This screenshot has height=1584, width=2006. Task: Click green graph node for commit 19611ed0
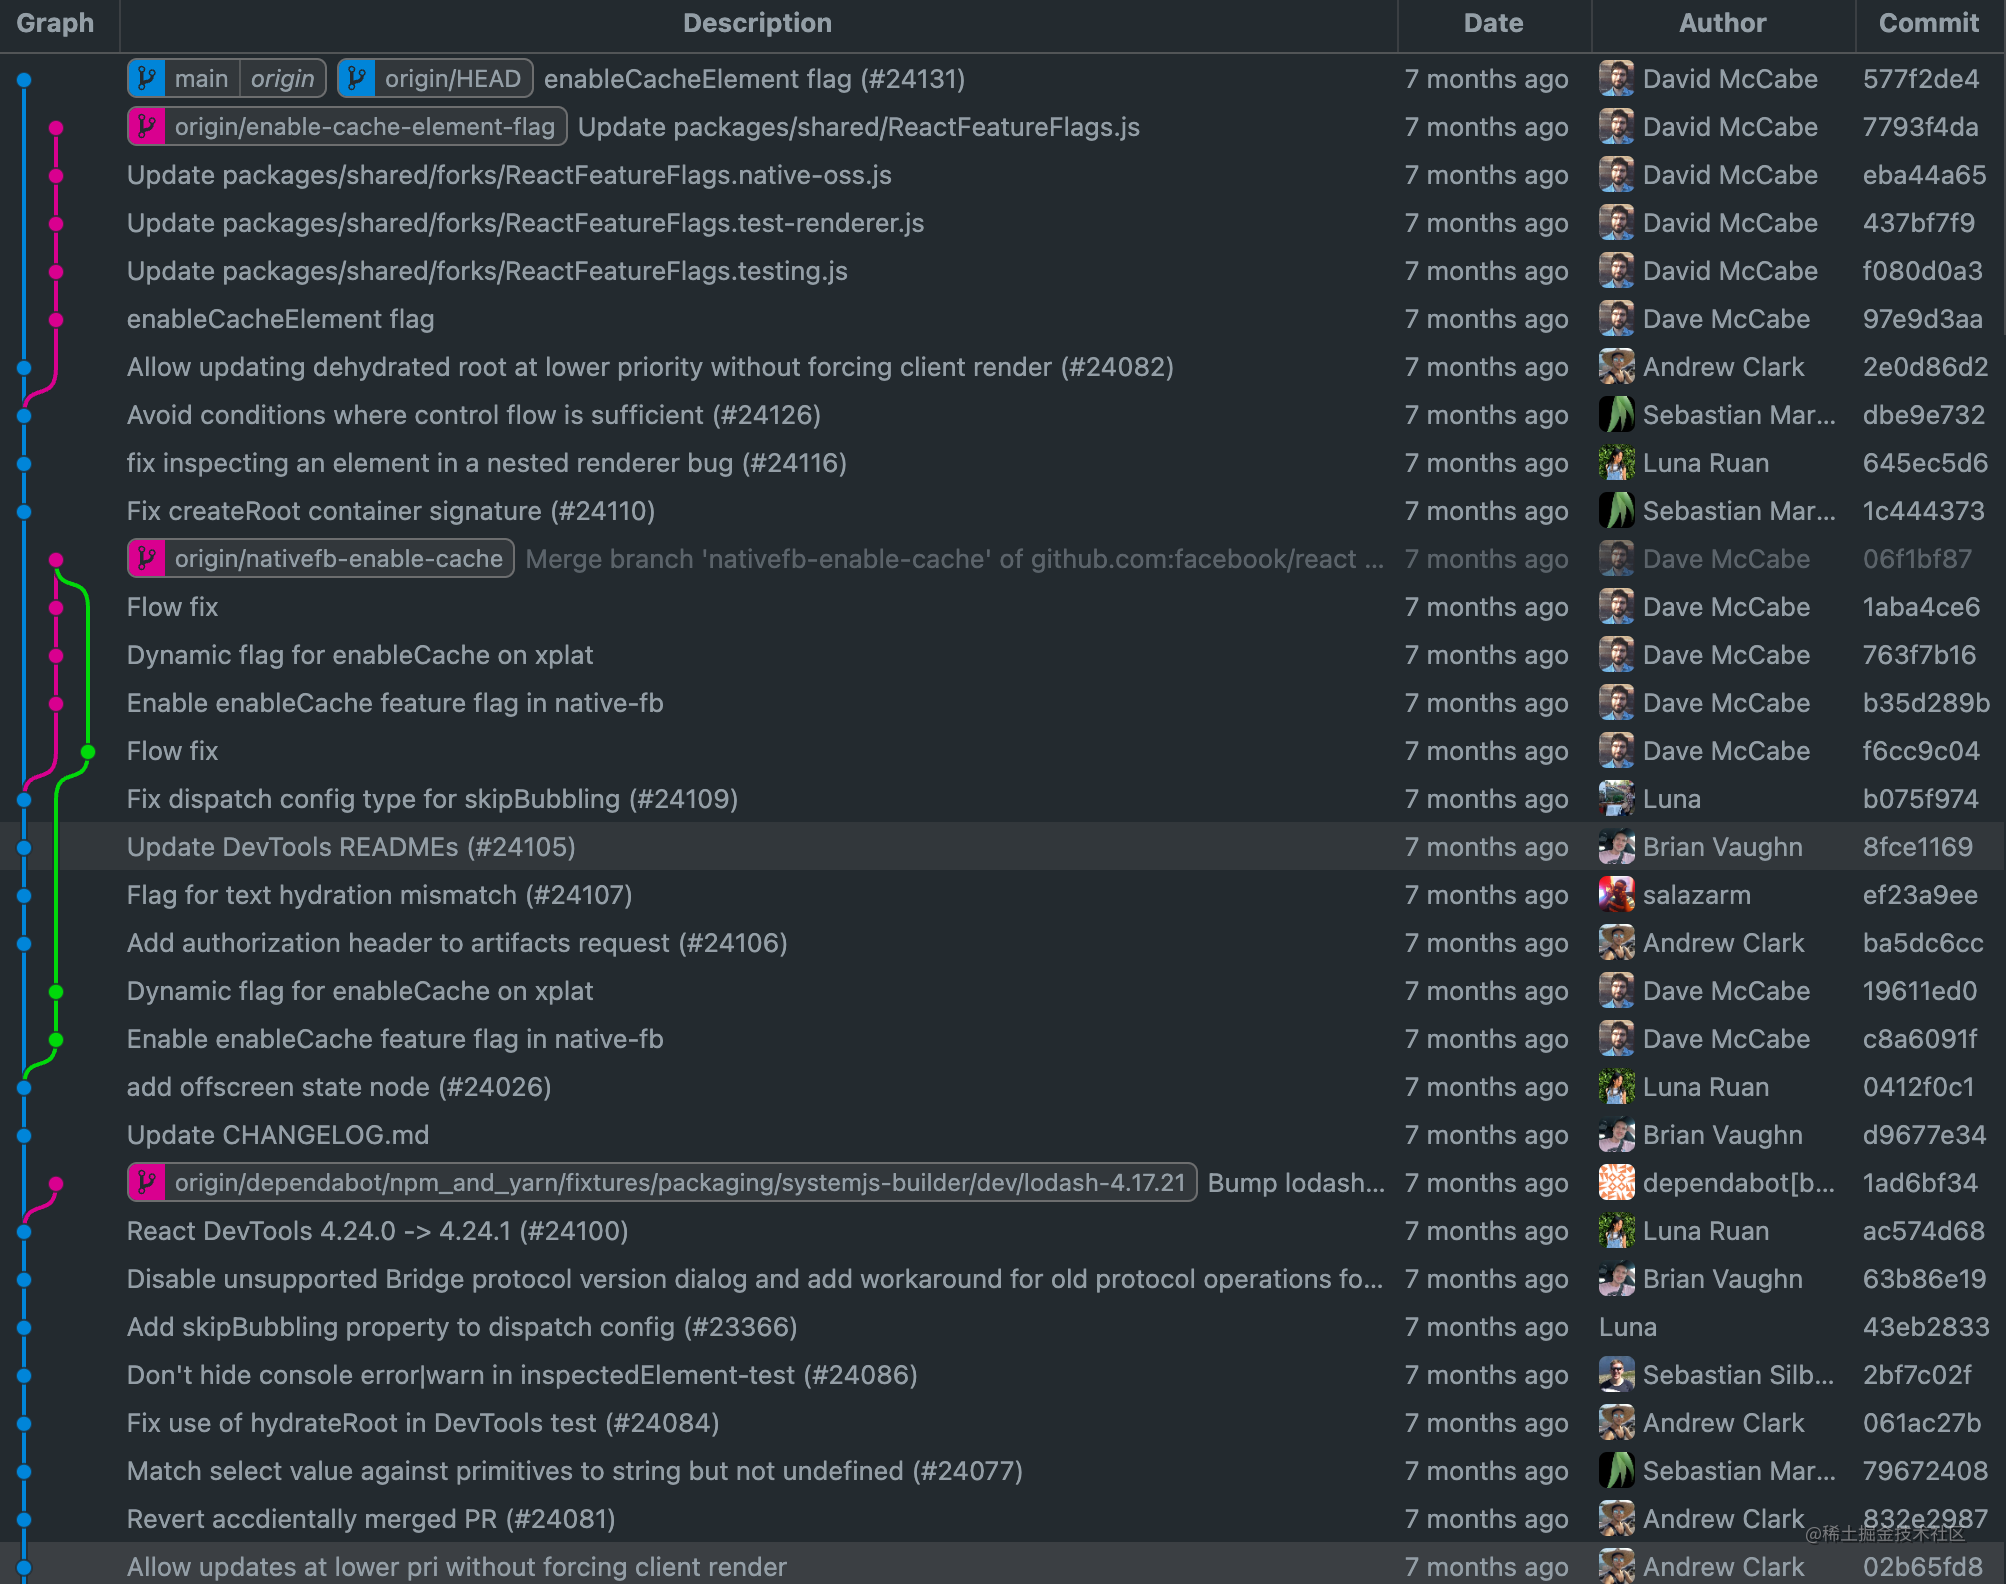56,992
